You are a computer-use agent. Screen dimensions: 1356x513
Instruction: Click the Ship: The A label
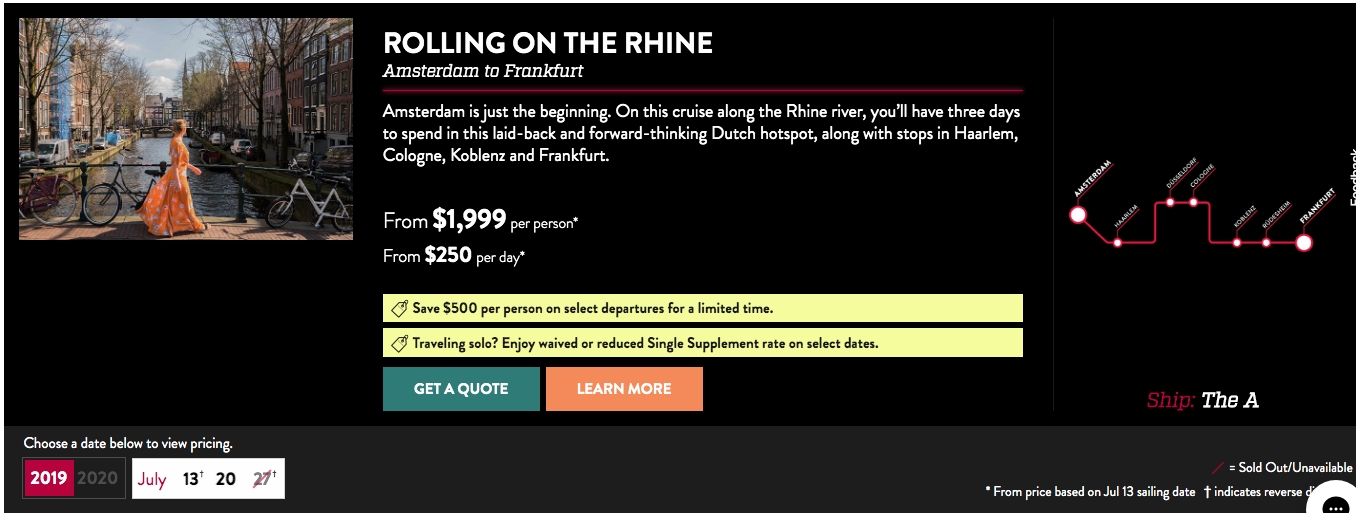coord(1202,401)
